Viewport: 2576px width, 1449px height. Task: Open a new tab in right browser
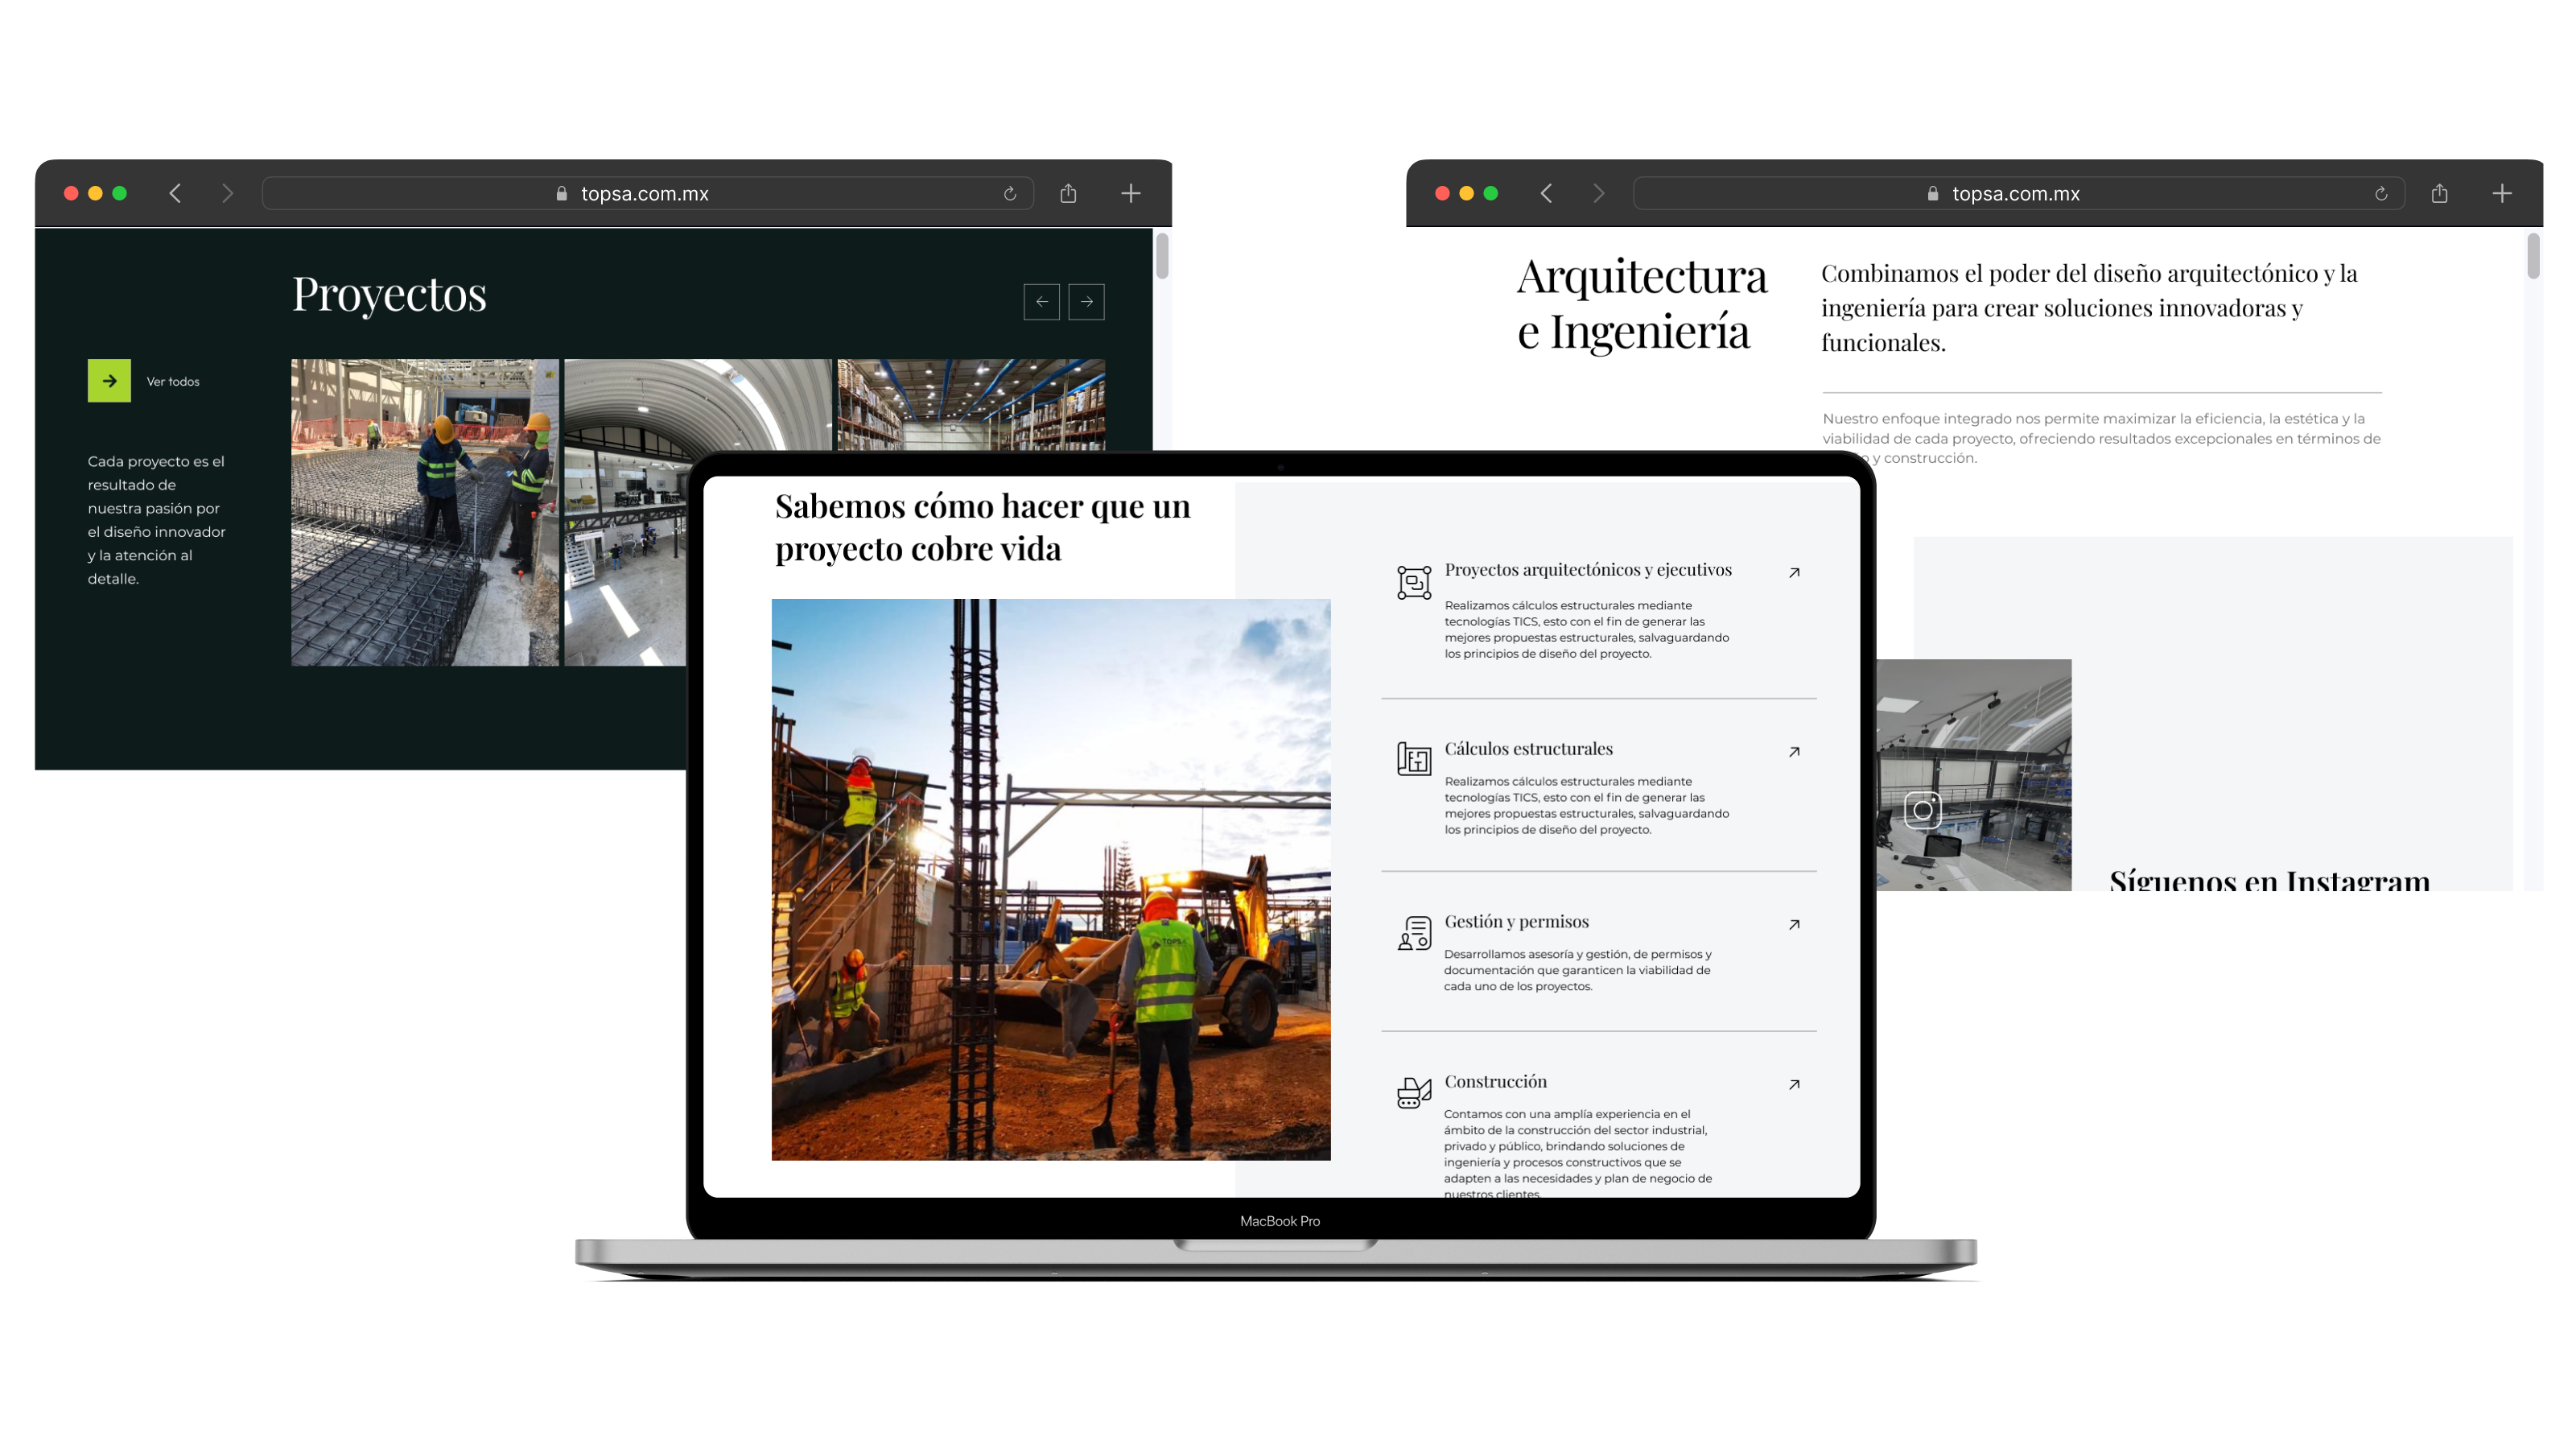coord(2501,194)
